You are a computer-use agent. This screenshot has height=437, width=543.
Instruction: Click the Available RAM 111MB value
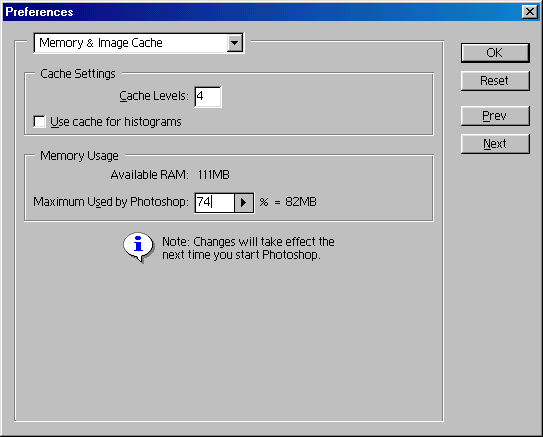pyautogui.click(x=214, y=175)
